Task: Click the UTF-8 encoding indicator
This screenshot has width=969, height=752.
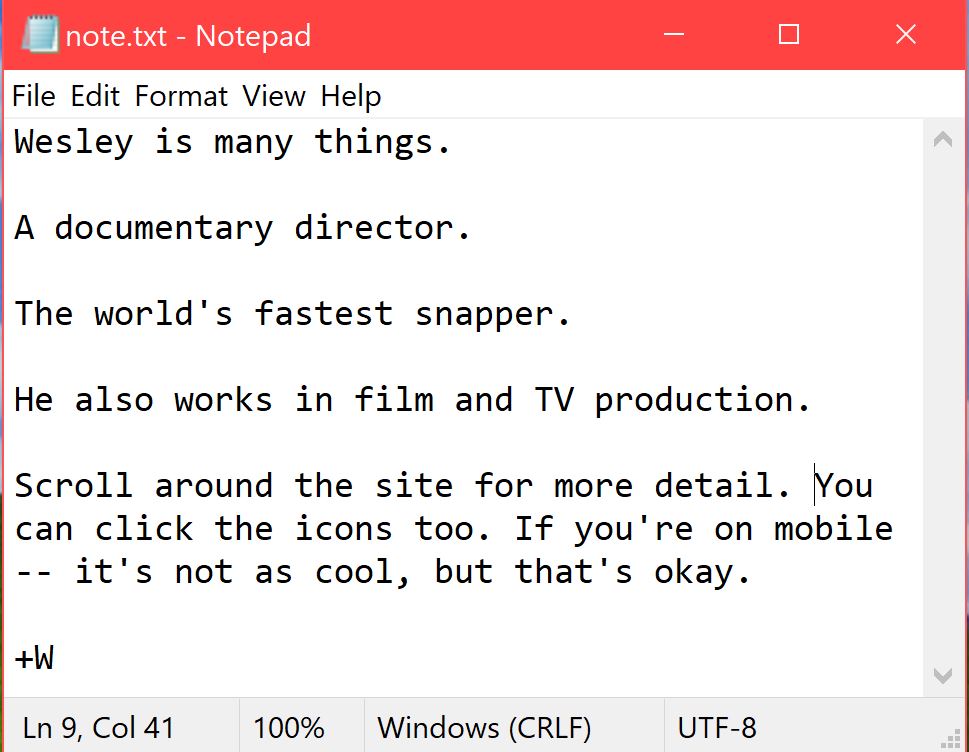Action: [717, 727]
